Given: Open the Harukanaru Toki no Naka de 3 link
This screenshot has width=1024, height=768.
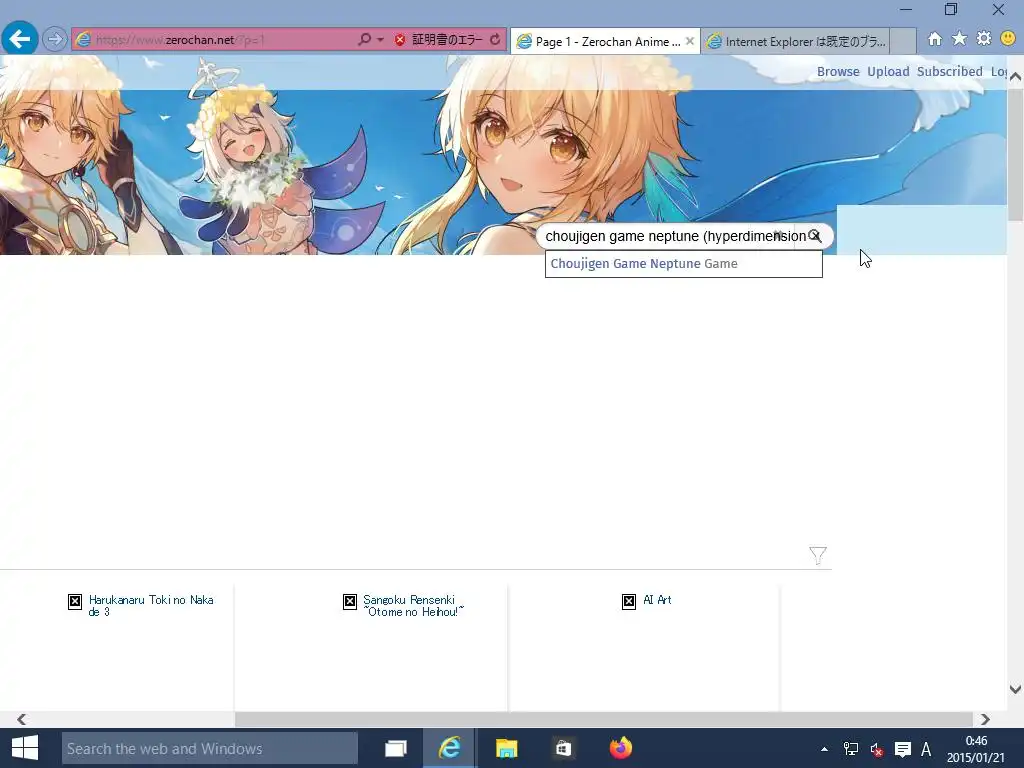Looking at the screenshot, I should (x=151, y=605).
